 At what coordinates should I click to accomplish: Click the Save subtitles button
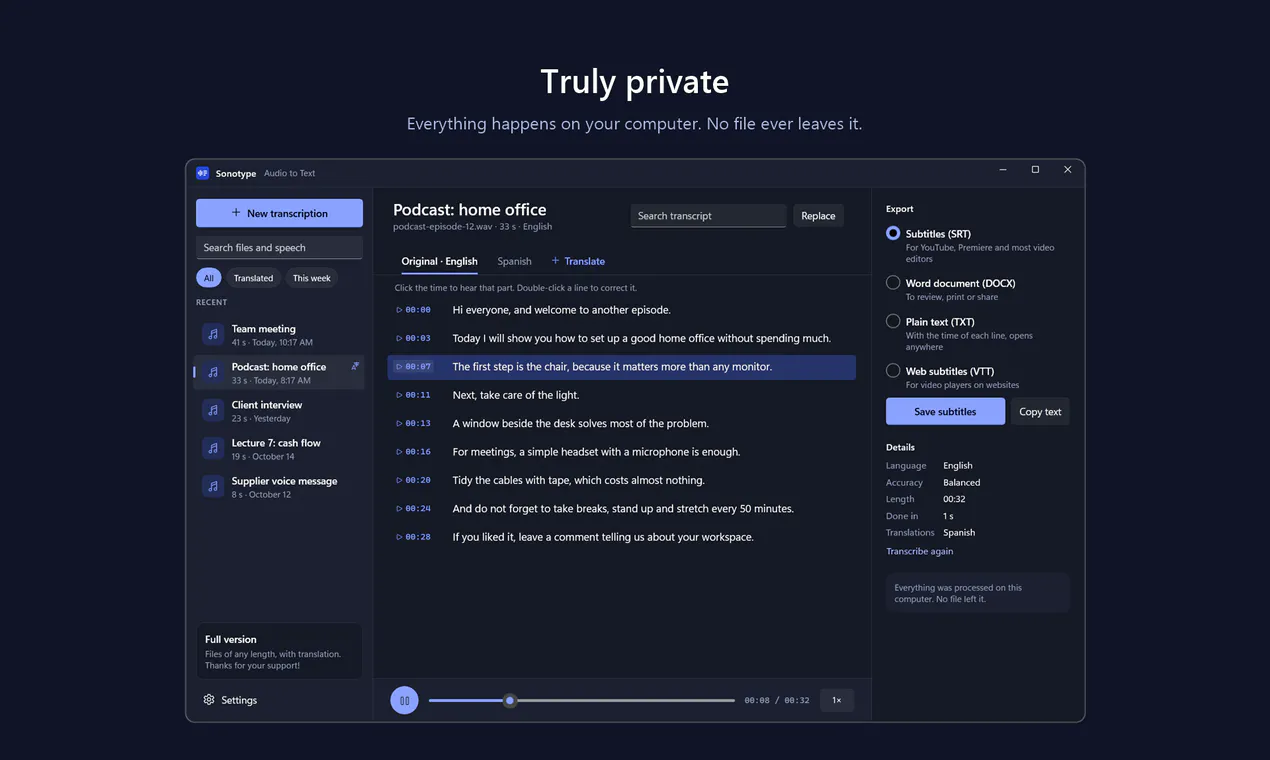945,411
